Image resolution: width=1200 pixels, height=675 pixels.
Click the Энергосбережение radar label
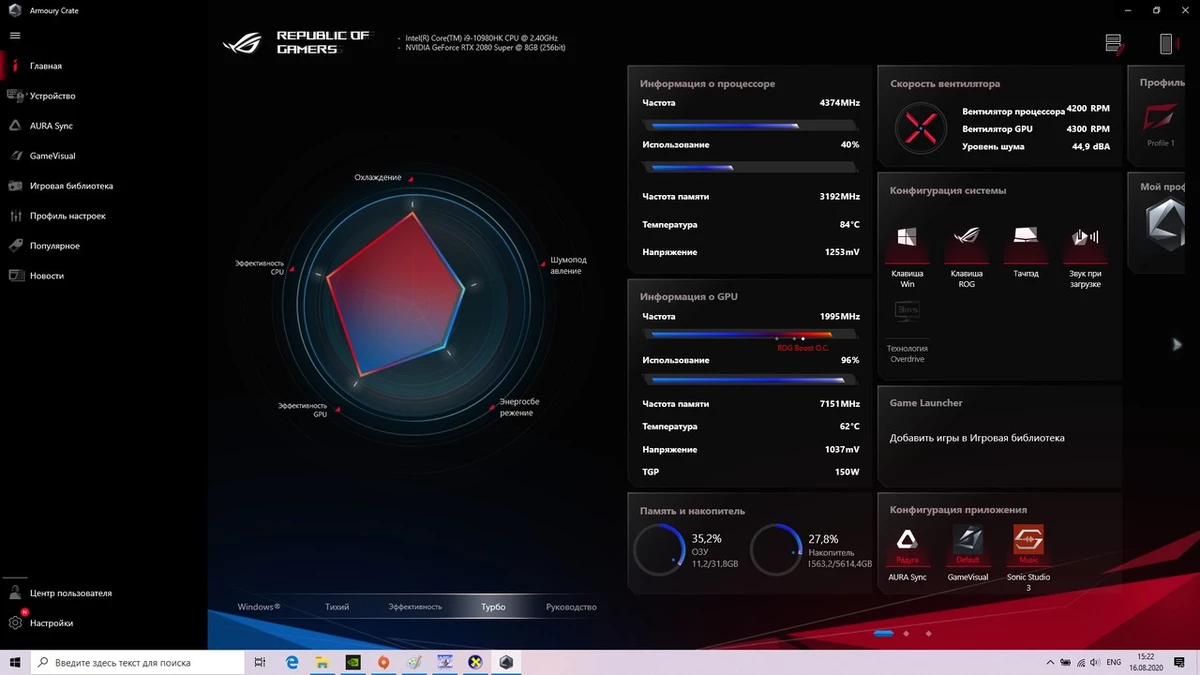point(519,407)
